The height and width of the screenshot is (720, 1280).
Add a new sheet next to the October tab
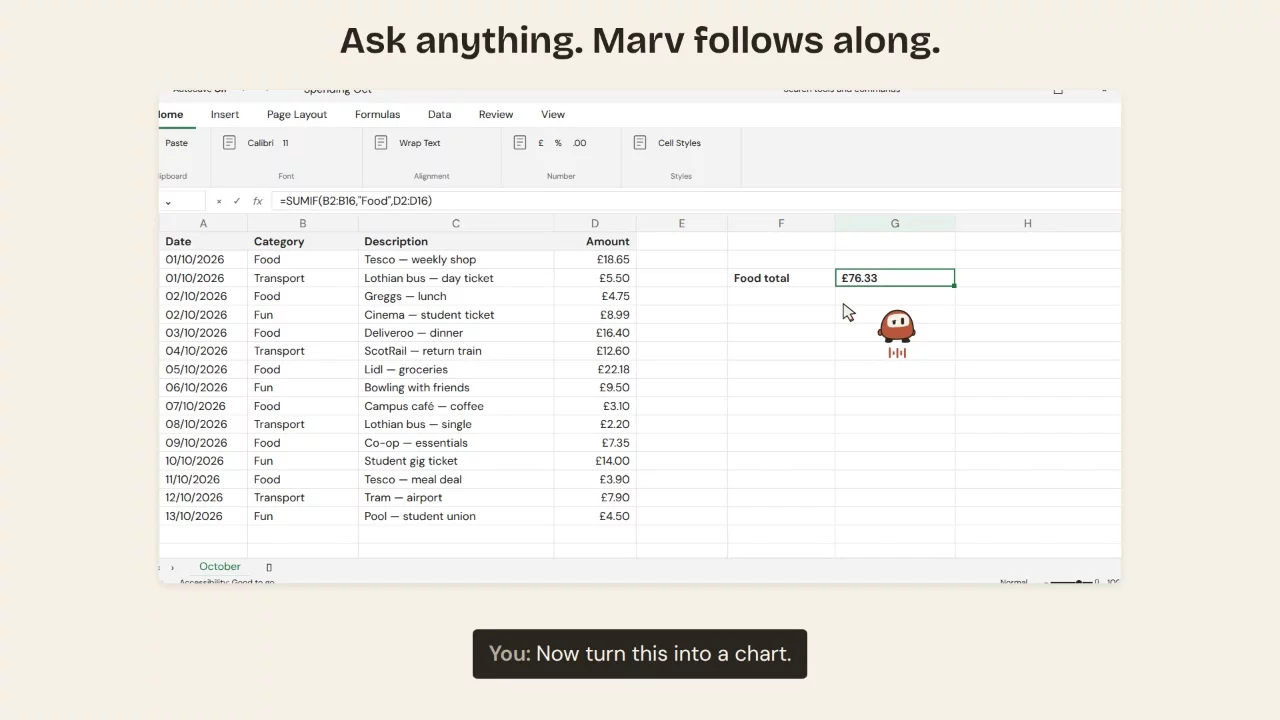pos(269,567)
